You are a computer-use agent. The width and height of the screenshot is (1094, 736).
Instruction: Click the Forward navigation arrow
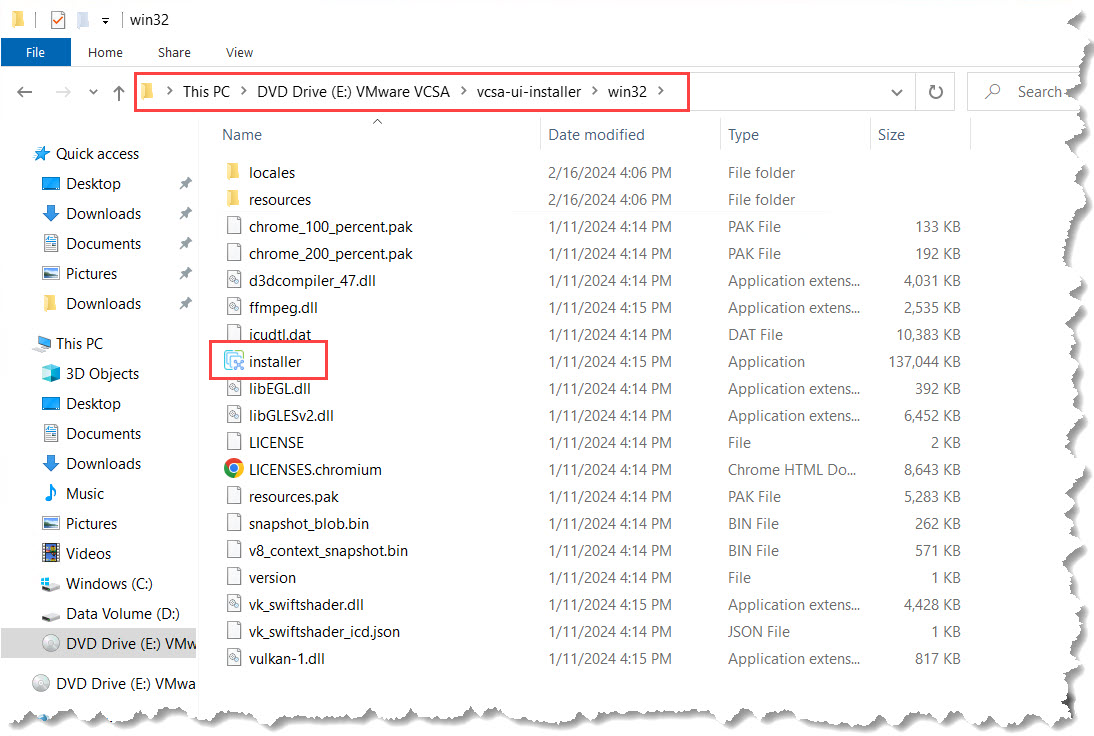tap(63, 92)
